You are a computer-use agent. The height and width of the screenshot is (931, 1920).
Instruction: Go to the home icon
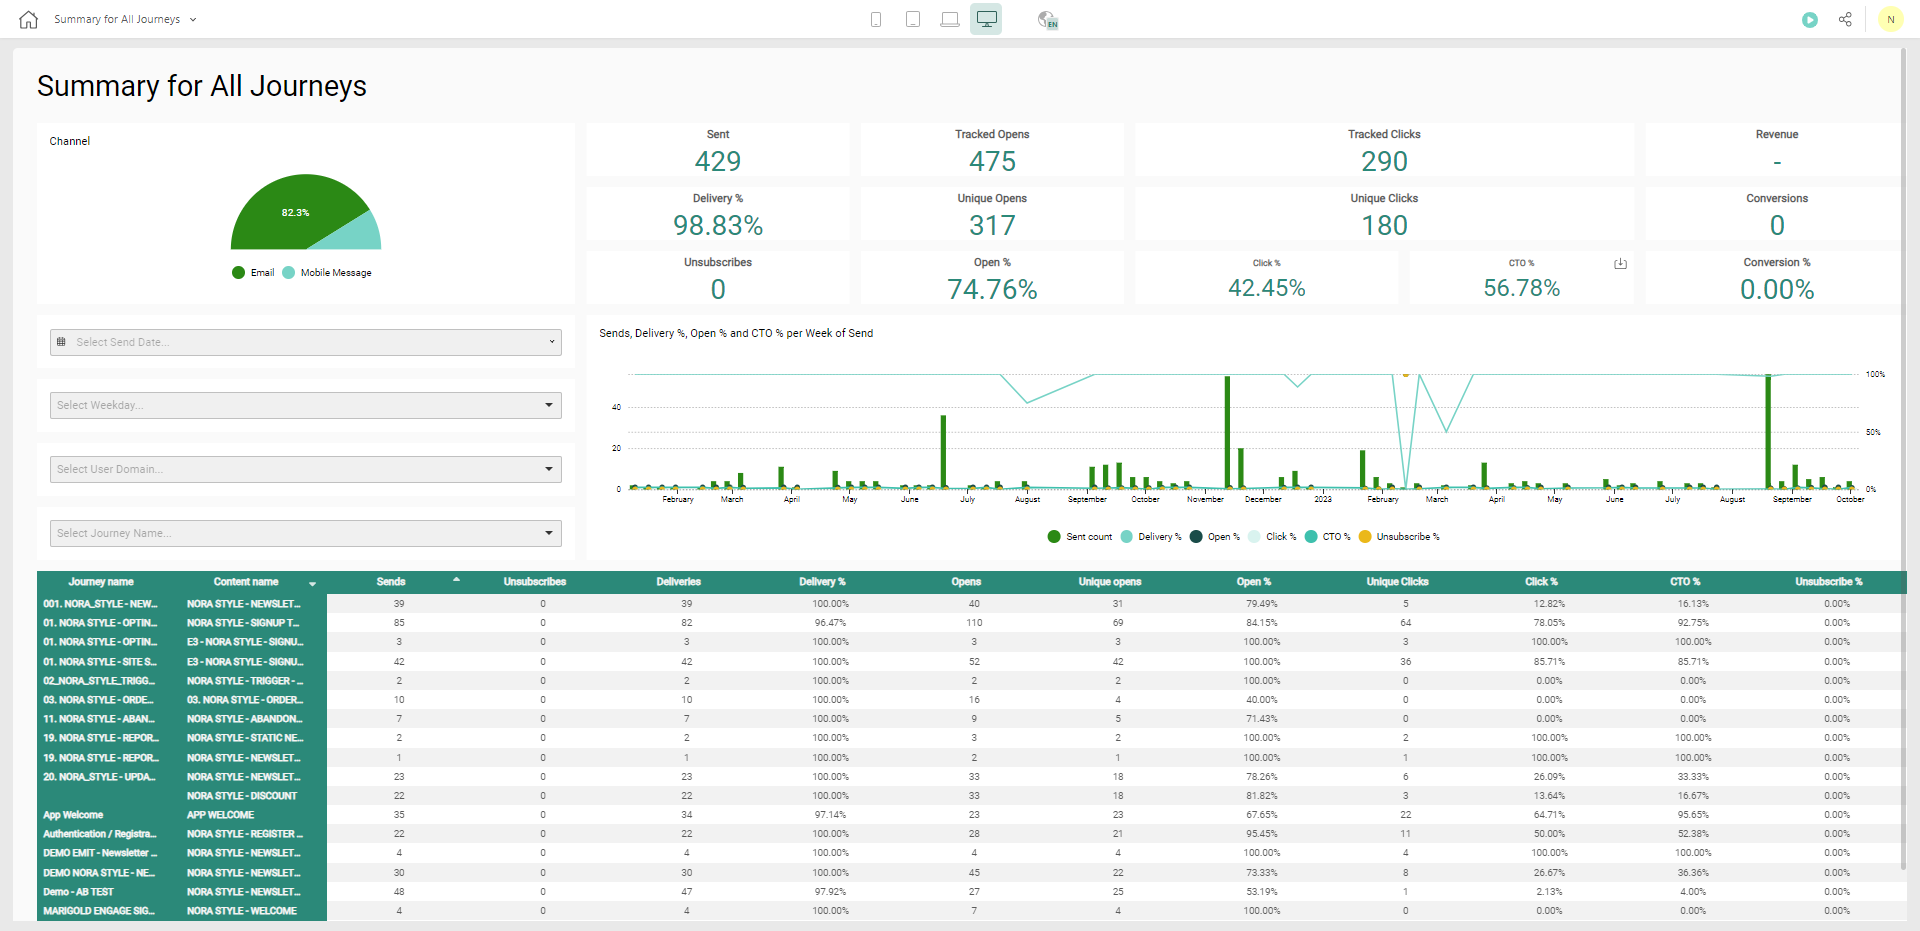[28, 20]
